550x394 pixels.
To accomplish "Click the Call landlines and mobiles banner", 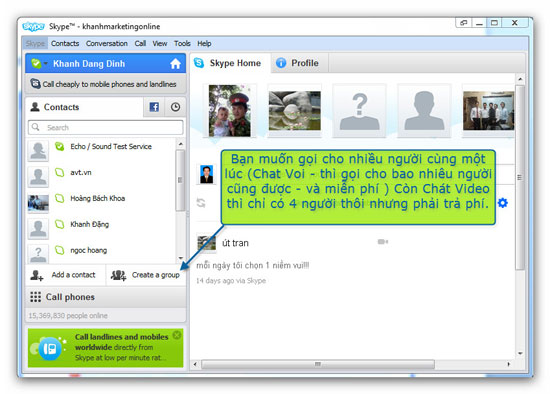I will tap(105, 348).
